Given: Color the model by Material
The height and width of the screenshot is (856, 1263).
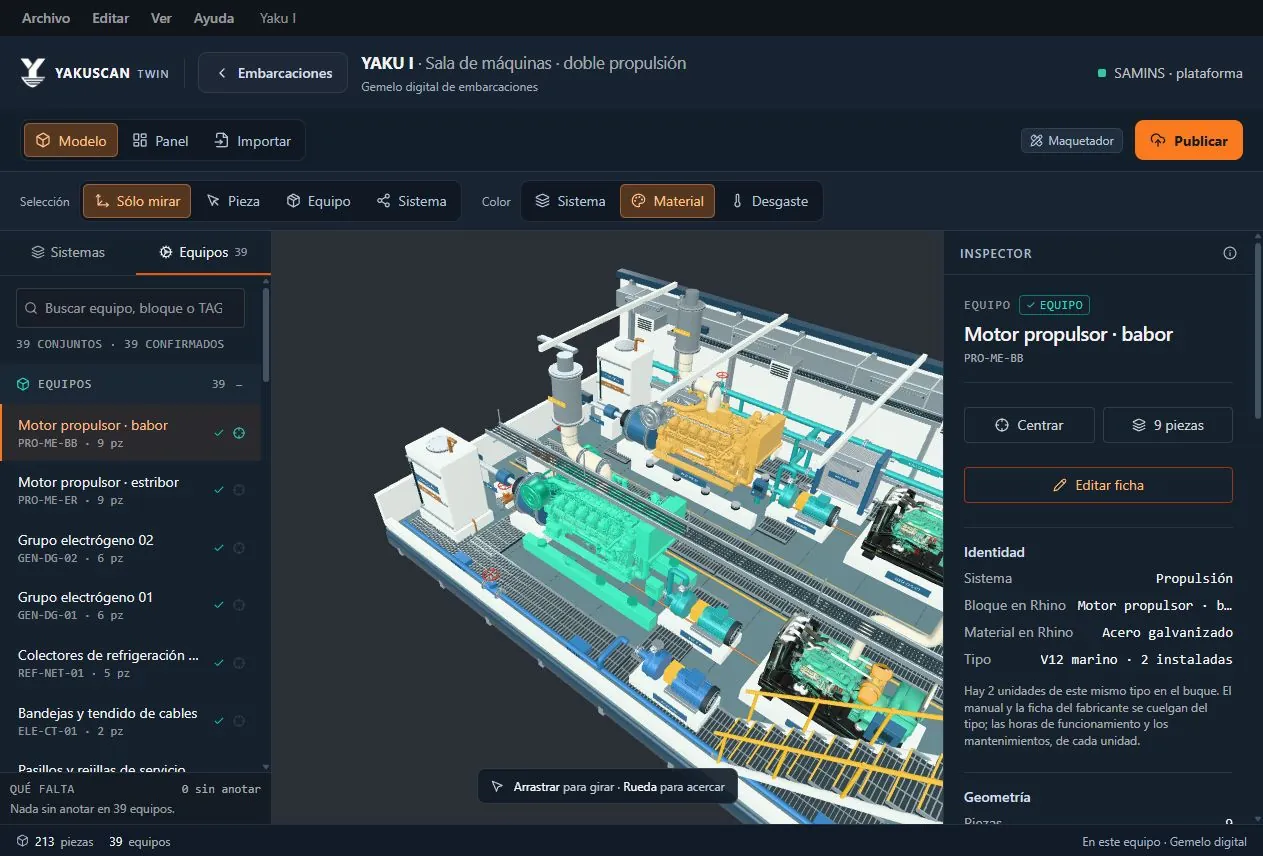Looking at the screenshot, I should point(668,201).
